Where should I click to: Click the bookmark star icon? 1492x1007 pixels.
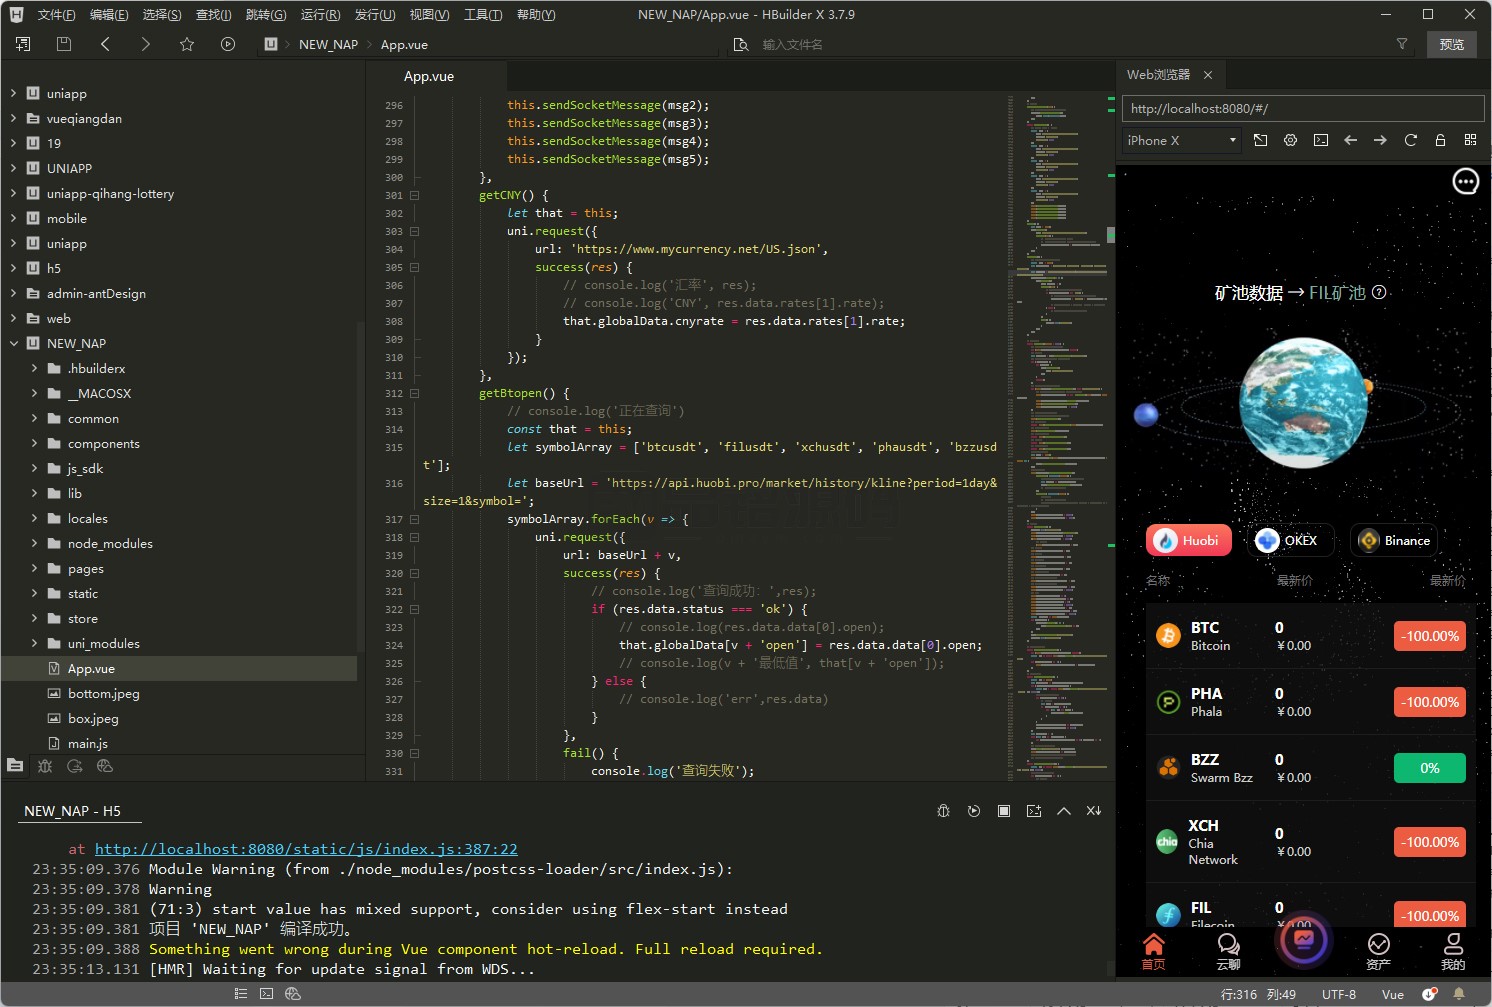click(x=187, y=44)
